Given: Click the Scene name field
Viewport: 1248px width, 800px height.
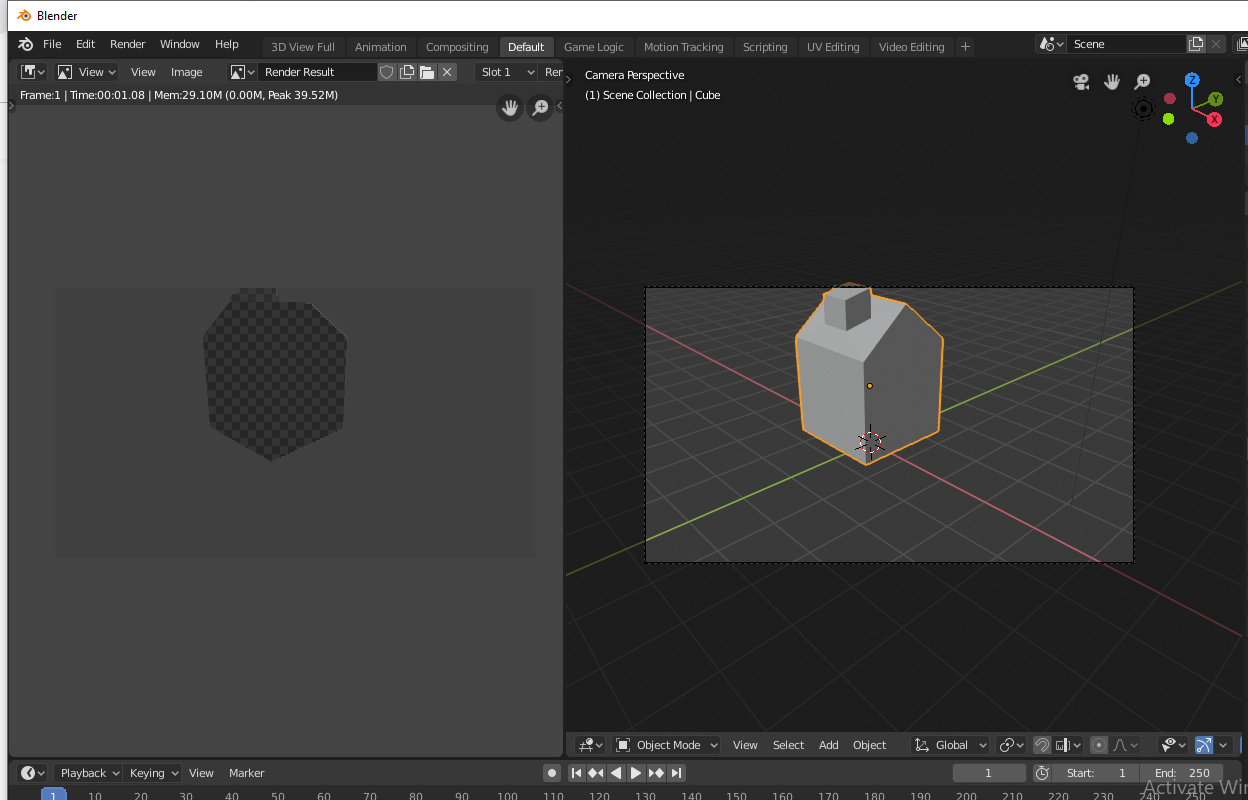Looking at the screenshot, I should tap(1127, 44).
